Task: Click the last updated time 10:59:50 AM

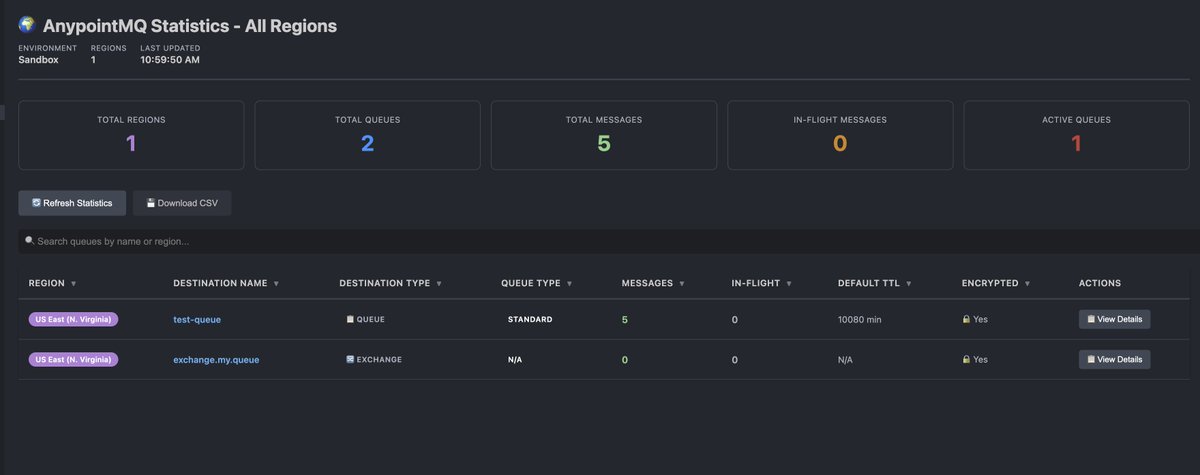Action: (170, 60)
